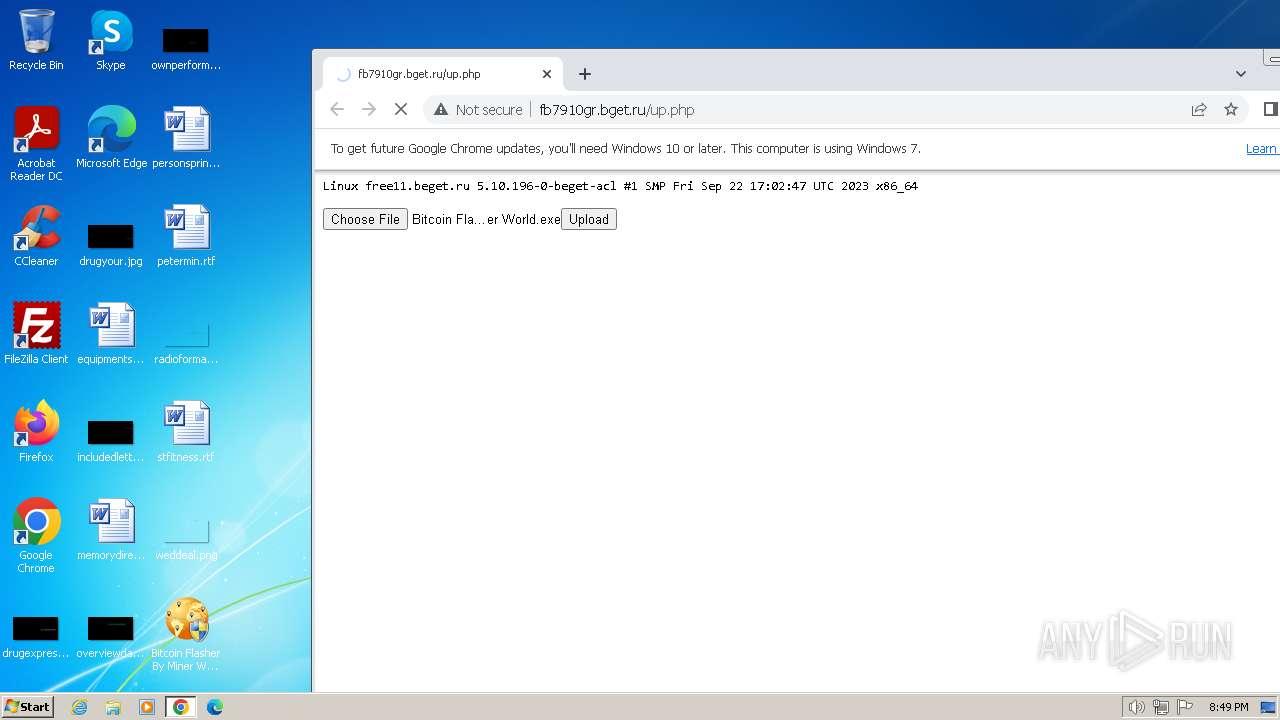The image size is (1280, 720).
Task: Open Windows Media Player from taskbar
Action: pyautogui.click(x=147, y=707)
